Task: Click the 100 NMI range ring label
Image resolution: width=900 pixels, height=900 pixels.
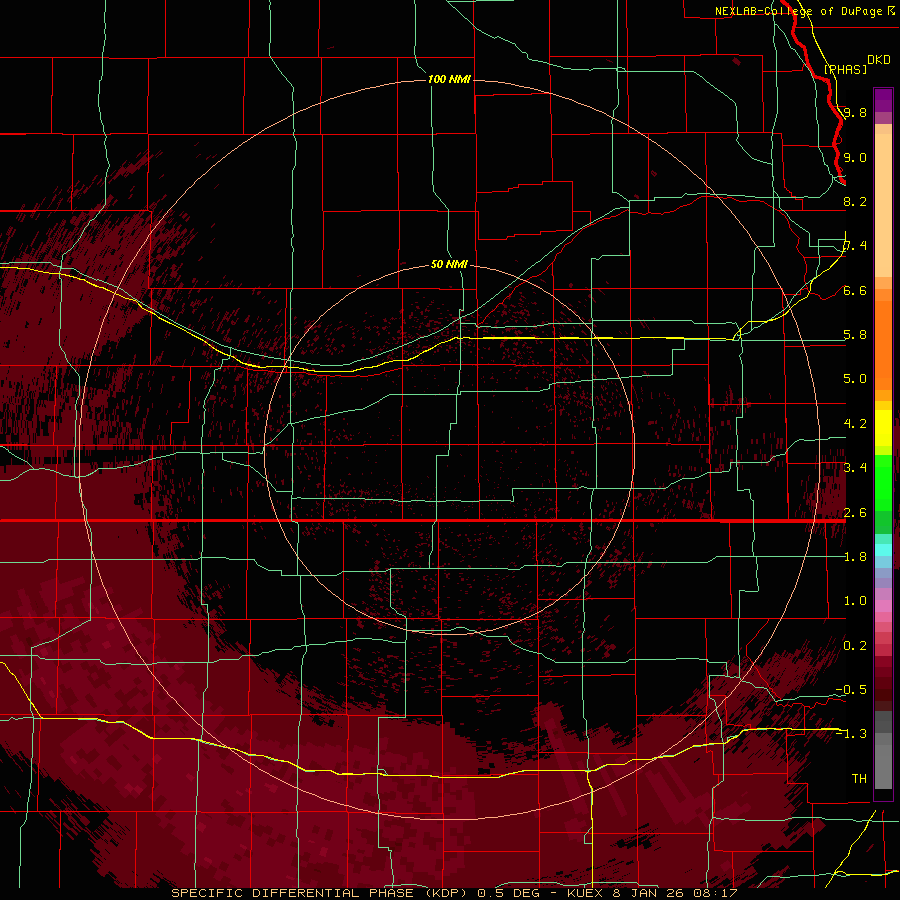Action: [x=449, y=79]
